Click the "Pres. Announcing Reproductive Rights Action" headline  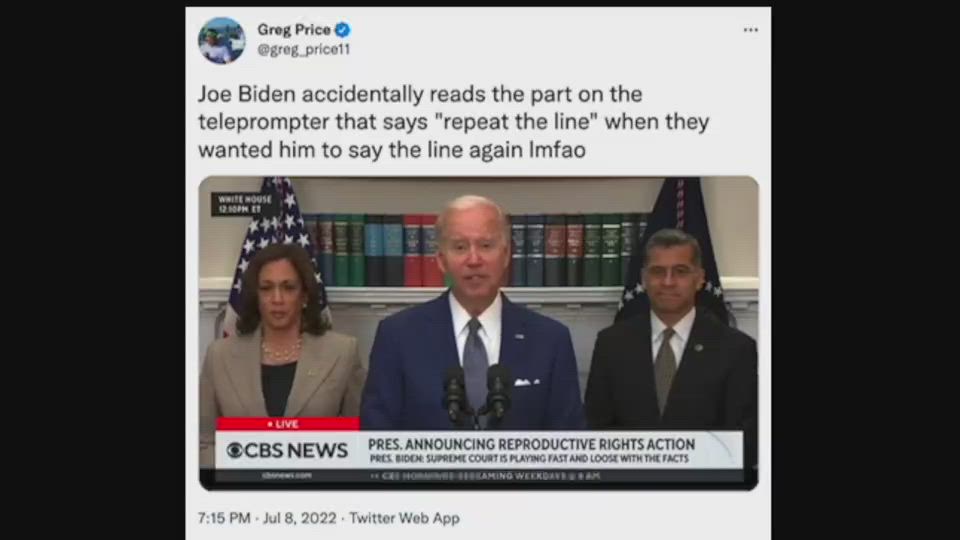click(x=531, y=444)
